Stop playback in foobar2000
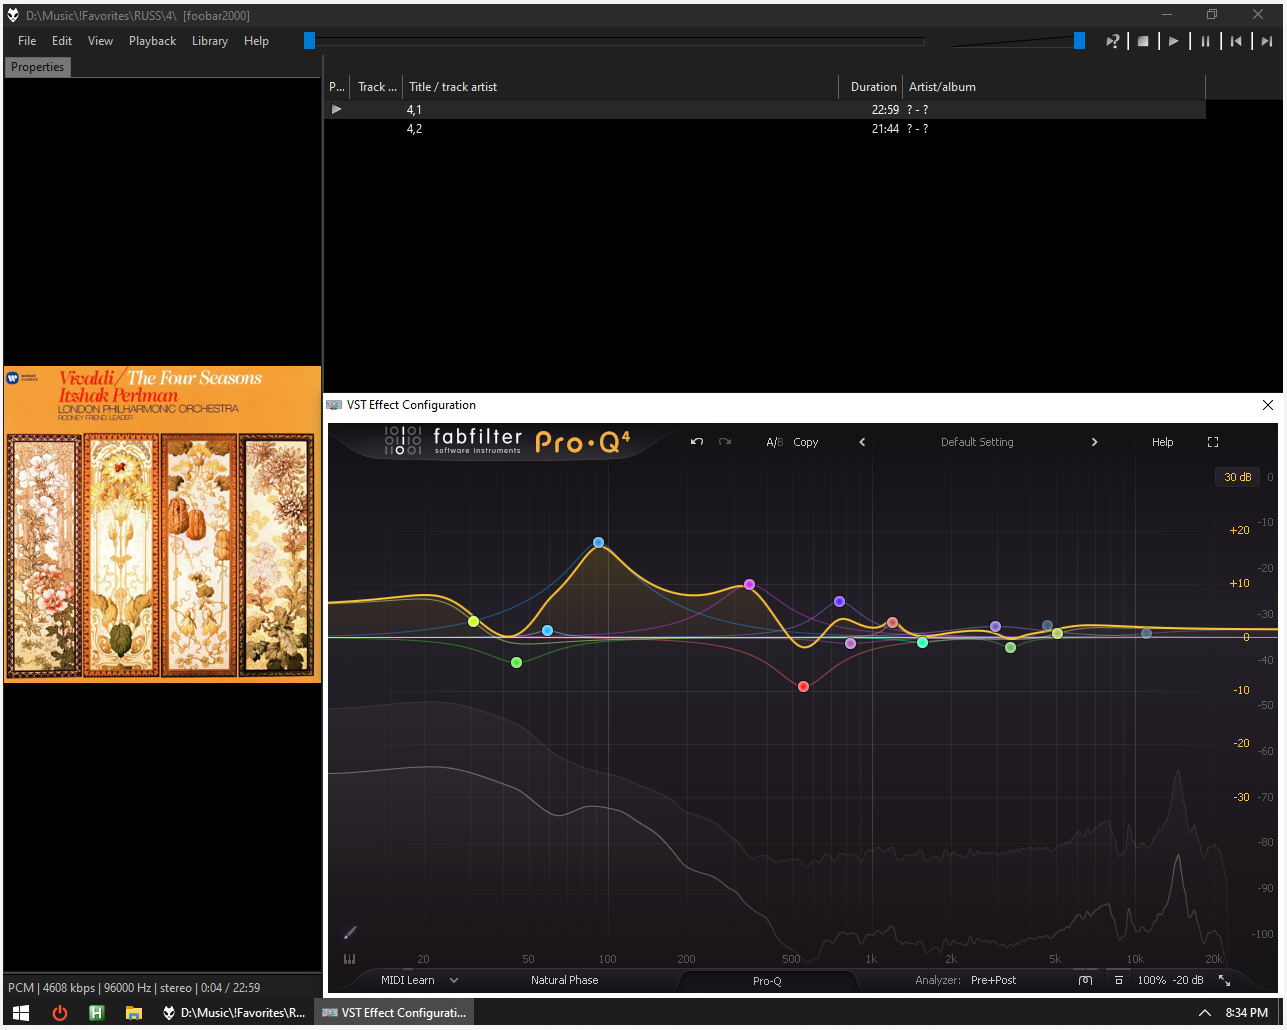 click(x=1143, y=41)
